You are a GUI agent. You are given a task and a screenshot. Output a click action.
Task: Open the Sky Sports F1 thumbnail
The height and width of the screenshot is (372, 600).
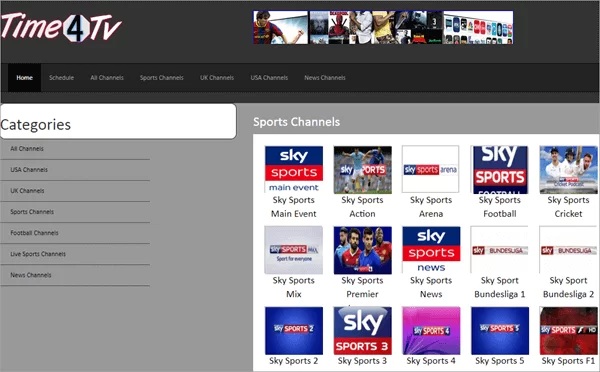coord(569,331)
